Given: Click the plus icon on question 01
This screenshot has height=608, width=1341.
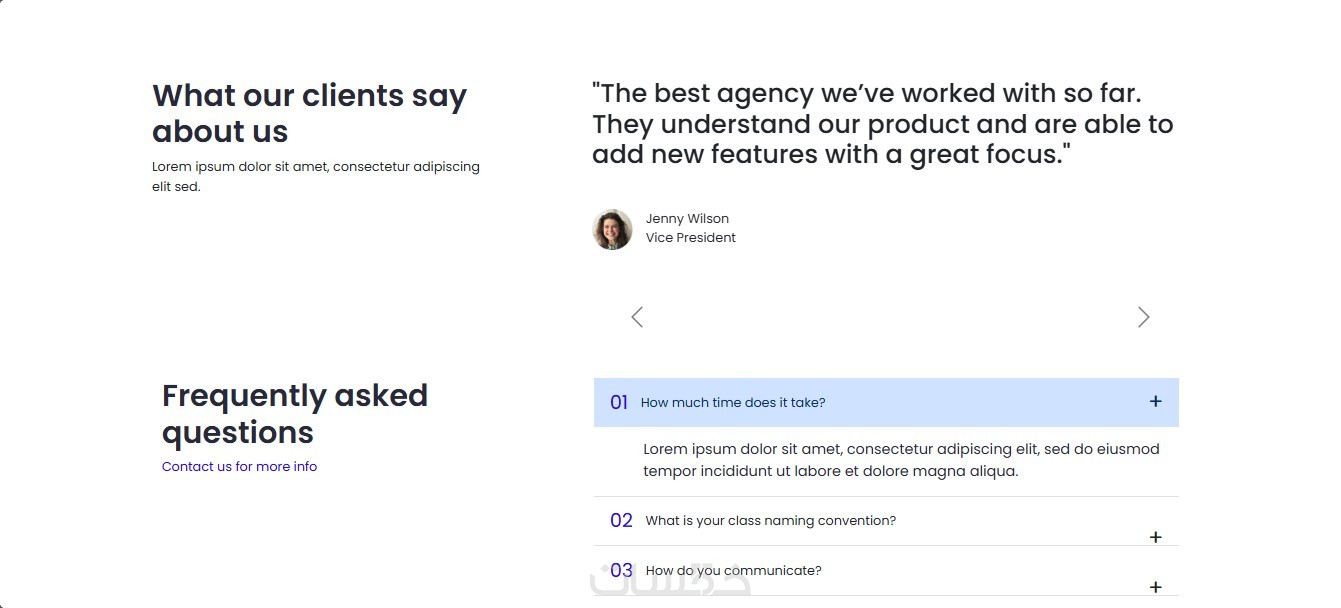Looking at the screenshot, I should 1155,402.
